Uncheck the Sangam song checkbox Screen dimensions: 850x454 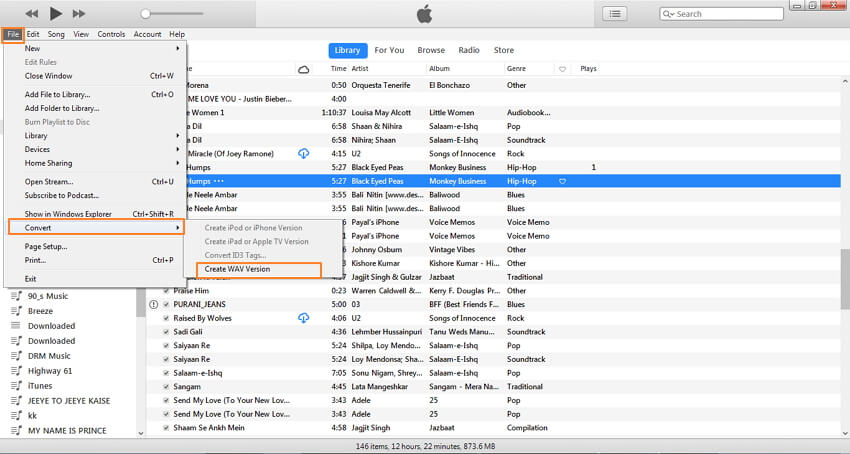(x=166, y=386)
